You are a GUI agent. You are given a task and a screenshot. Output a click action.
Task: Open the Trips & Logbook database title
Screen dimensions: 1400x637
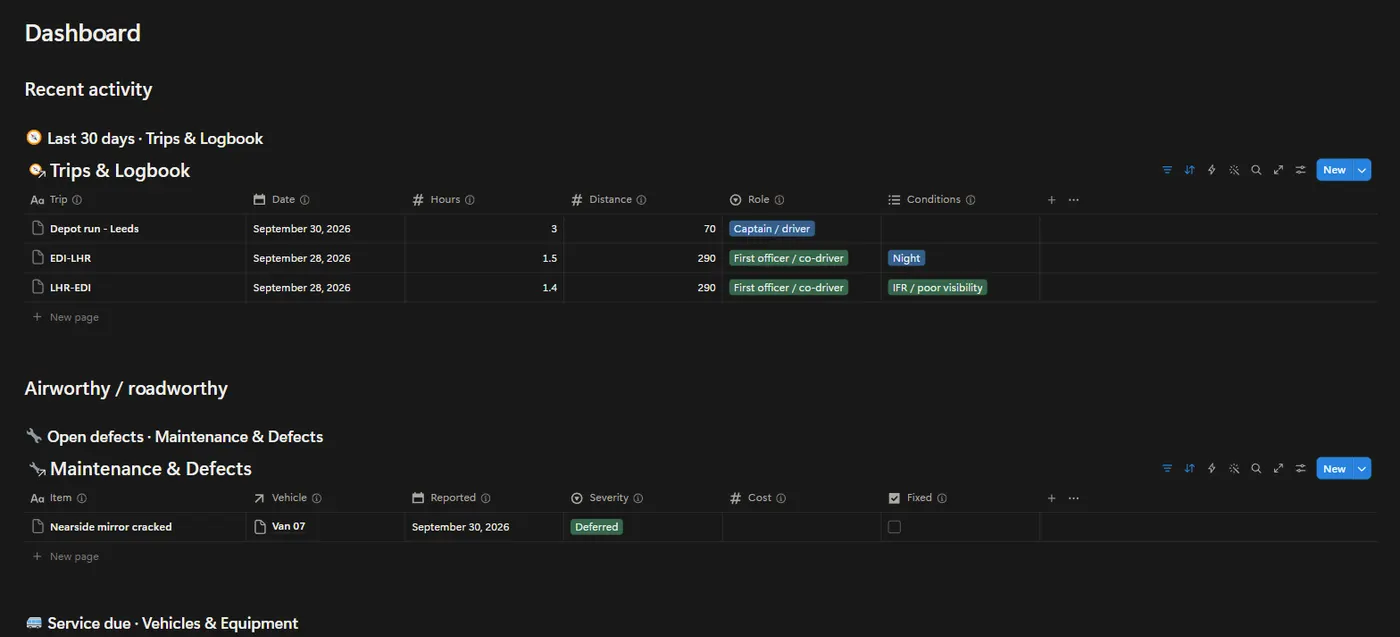pos(120,171)
